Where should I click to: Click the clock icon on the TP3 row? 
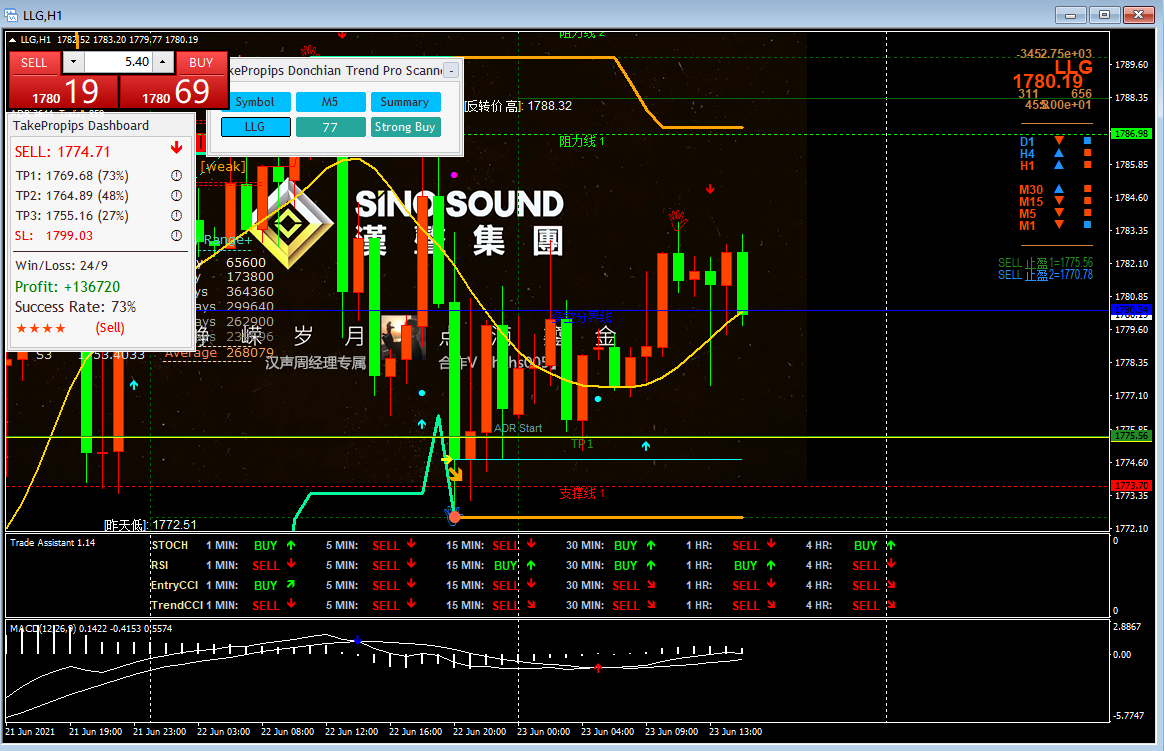(x=177, y=216)
